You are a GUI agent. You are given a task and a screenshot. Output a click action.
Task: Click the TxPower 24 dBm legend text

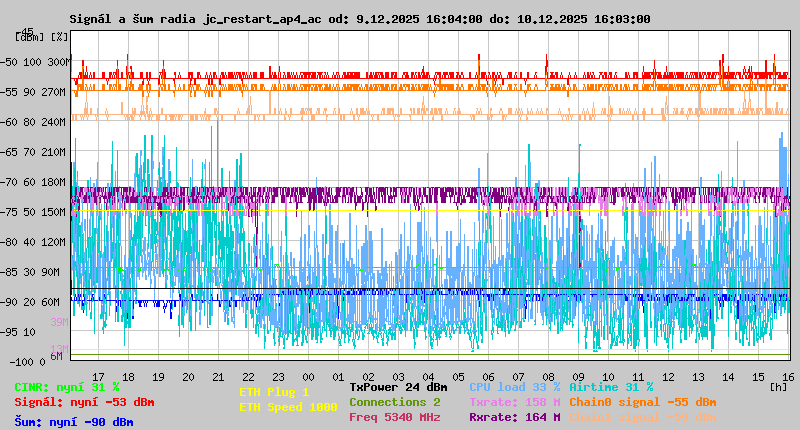coord(398,387)
